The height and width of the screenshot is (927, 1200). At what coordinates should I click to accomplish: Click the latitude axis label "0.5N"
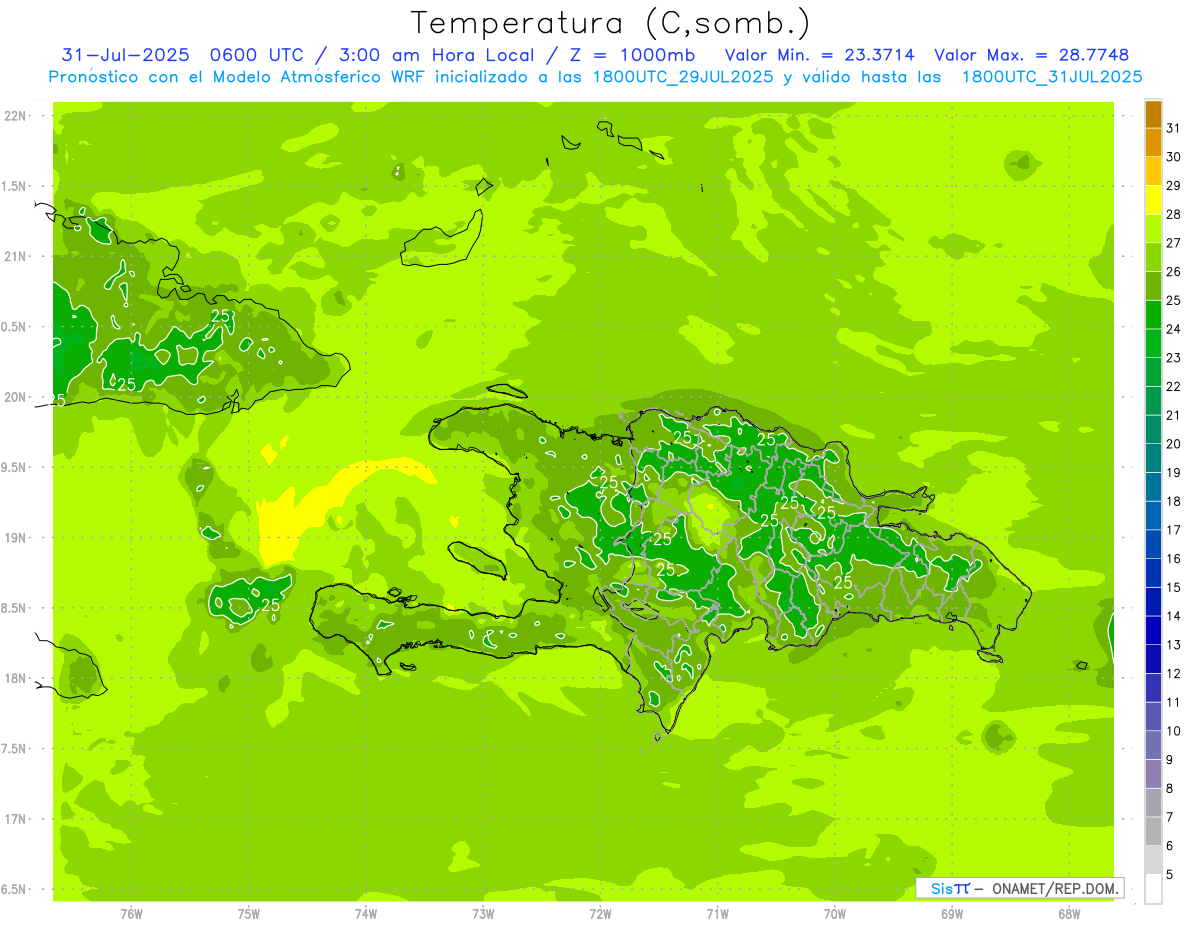click(x=15, y=327)
